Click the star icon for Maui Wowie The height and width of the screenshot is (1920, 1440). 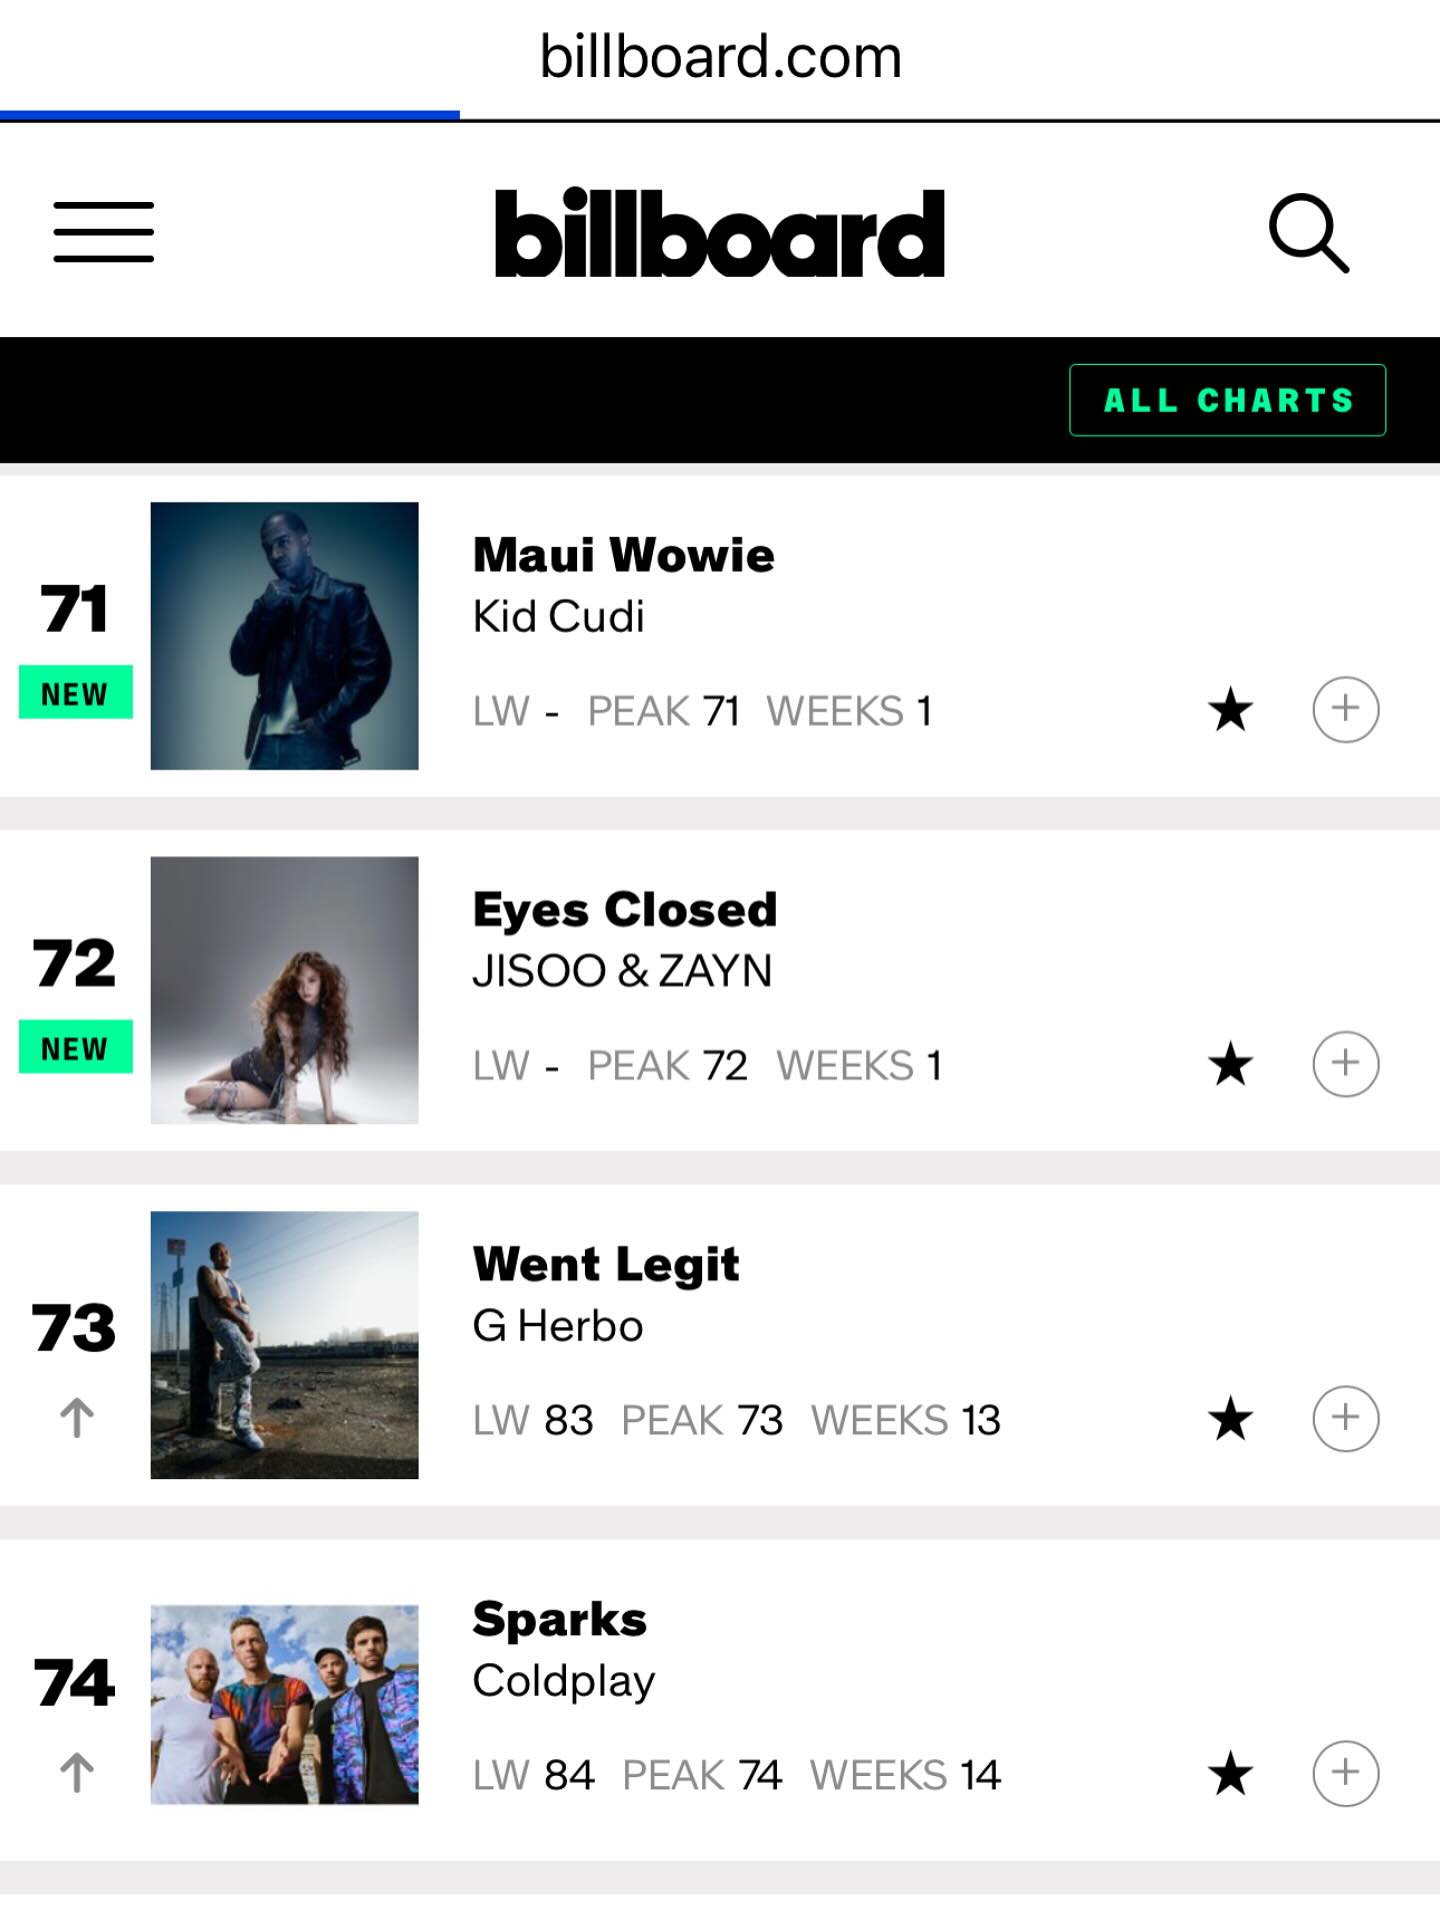coord(1230,711)
